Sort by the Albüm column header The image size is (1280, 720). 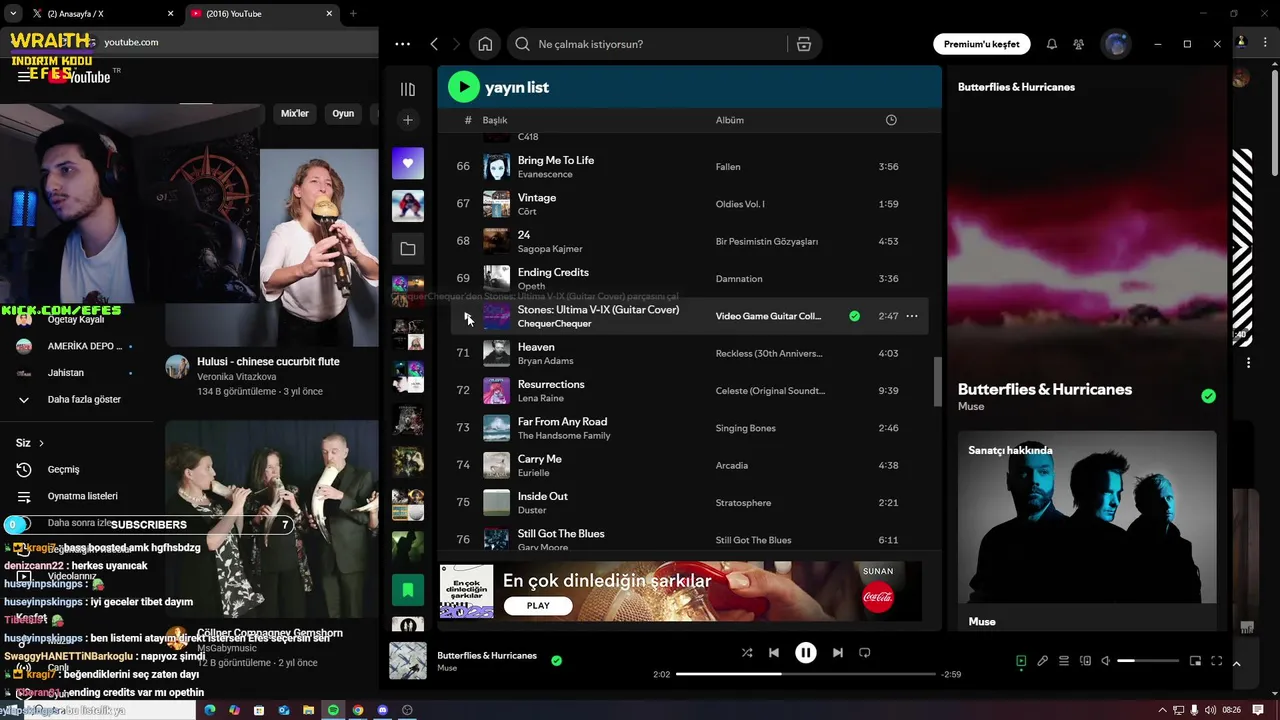(729, 120)
